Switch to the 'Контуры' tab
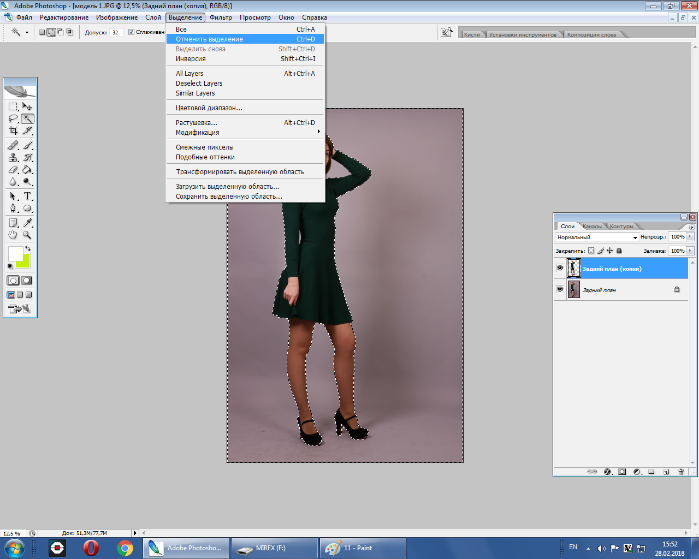Image resolution: width=699 pixels, height=559 pixels. point(621,226)
